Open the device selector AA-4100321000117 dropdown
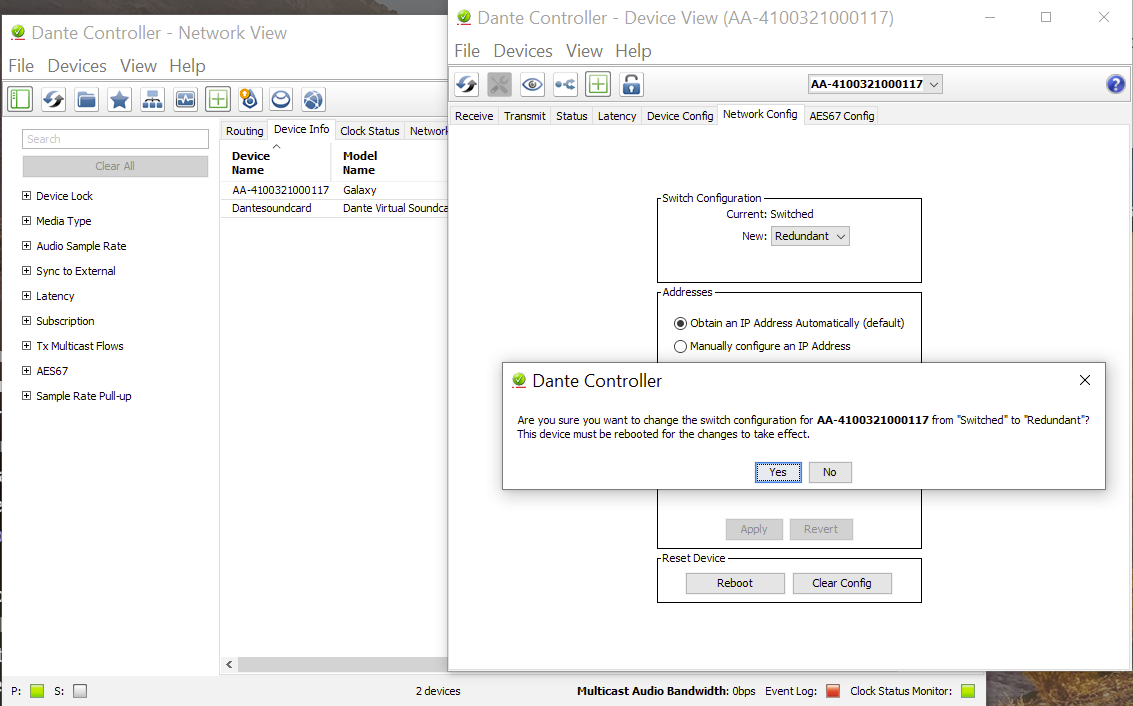This screenshot has height=706, width=1133. tap(875, 85)
